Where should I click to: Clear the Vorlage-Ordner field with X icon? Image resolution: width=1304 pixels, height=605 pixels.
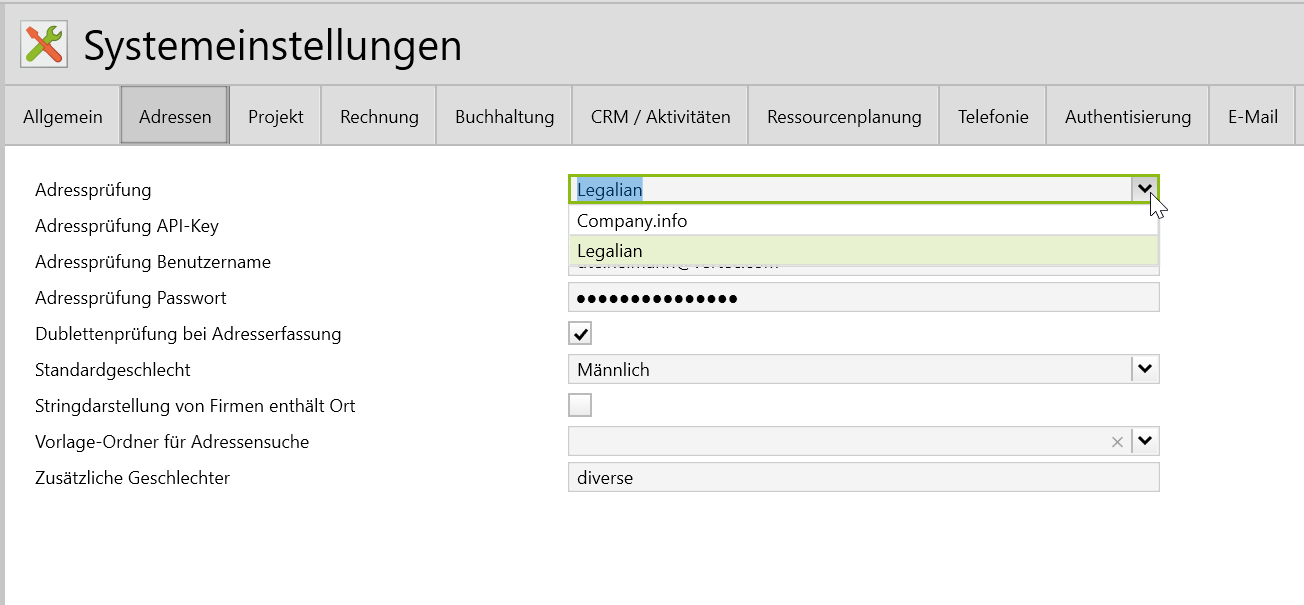pyautogui.click(x=1117, y=442)
